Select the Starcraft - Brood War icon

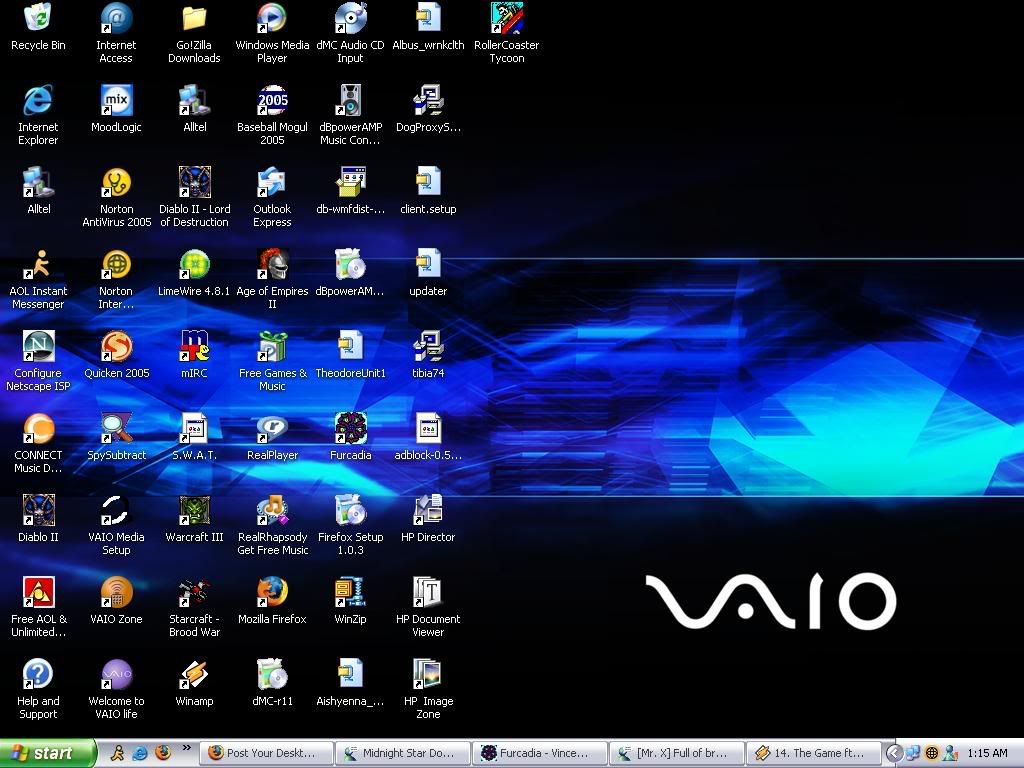(194, 592)
